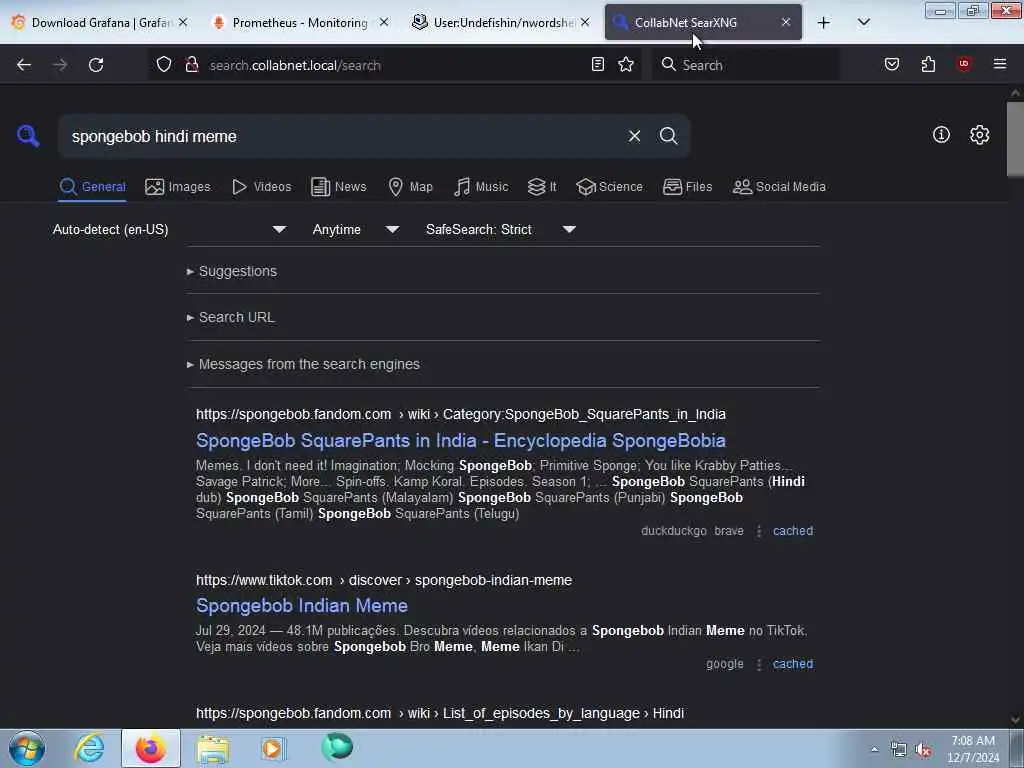Click the insecure connection padlock icon
Viewport: 1024px width, 768px height.
pos(191,64)
